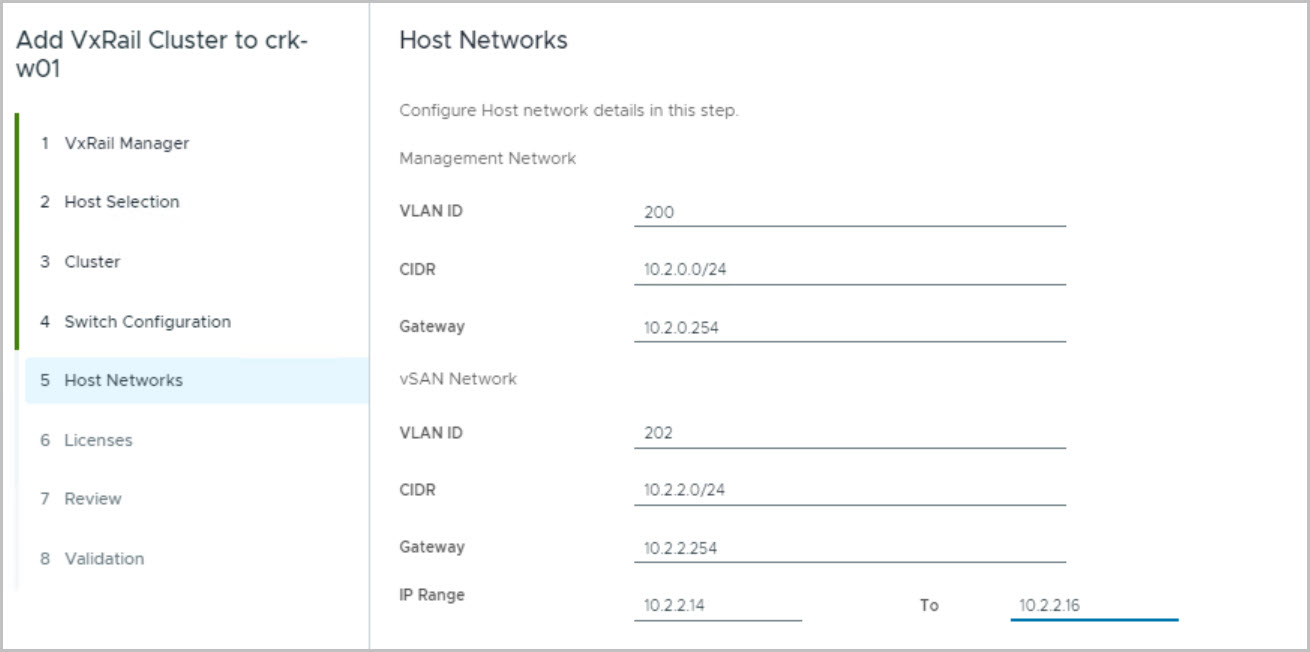Click the IP Range start field 10.2.2.14
This screenshot has height=652, width=1310.
coord(717,605)
